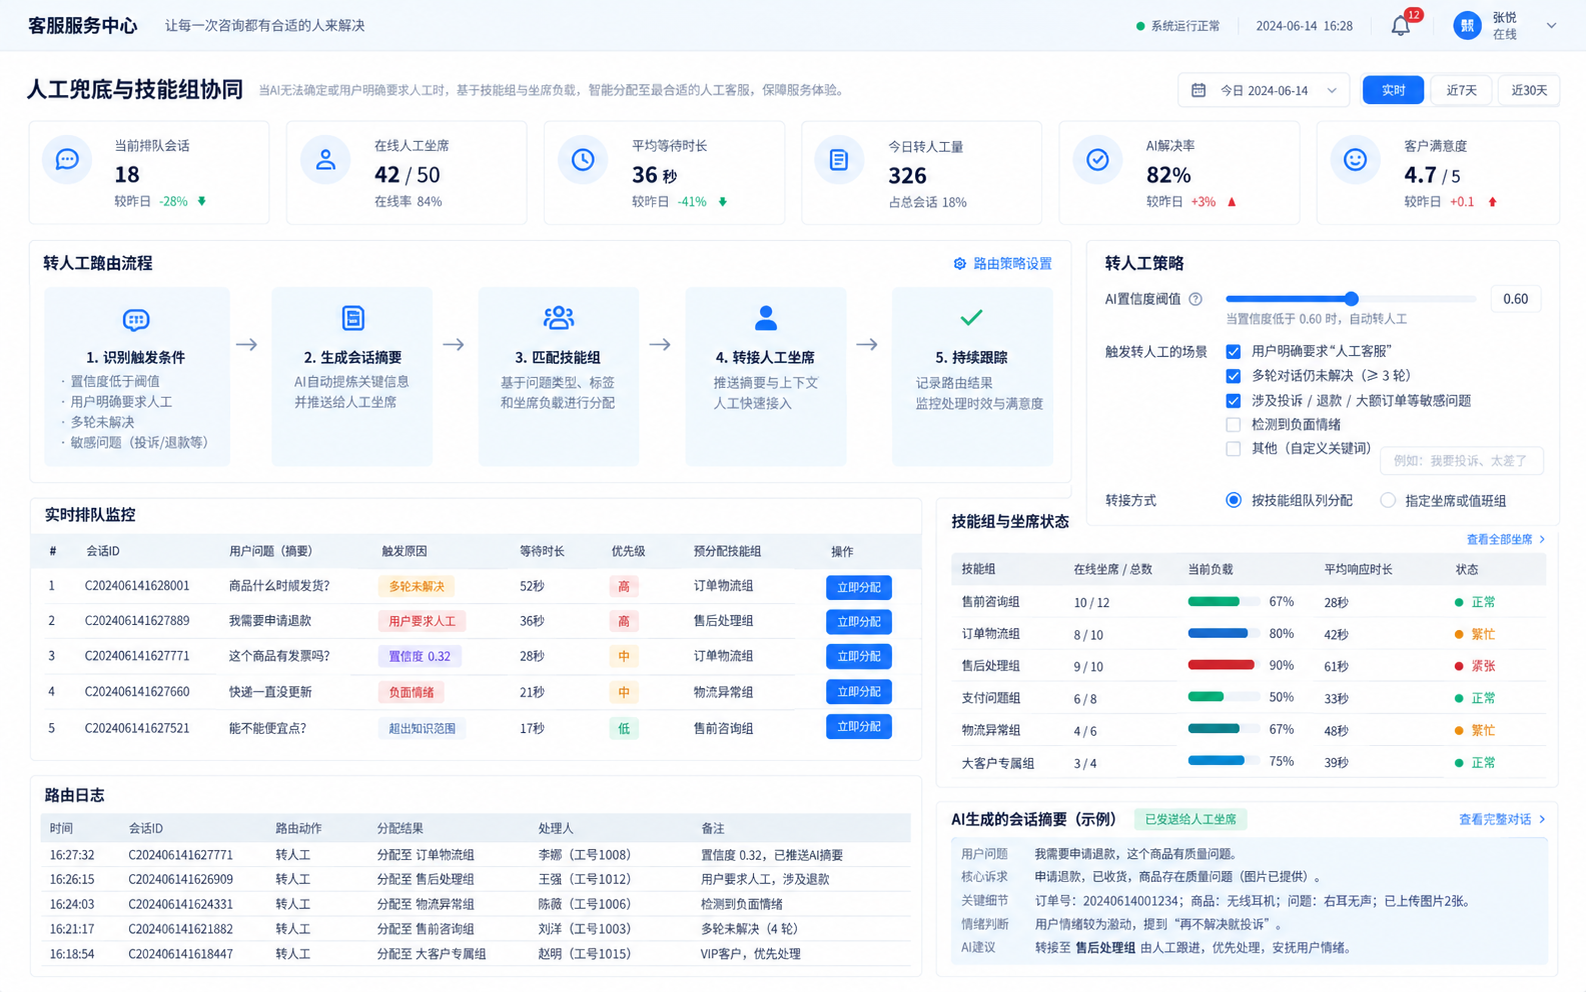Click session ID C202406141627771 in queue table
Image resolution: width=1586 pixels, height=992 pixels.
pos(137,656)
